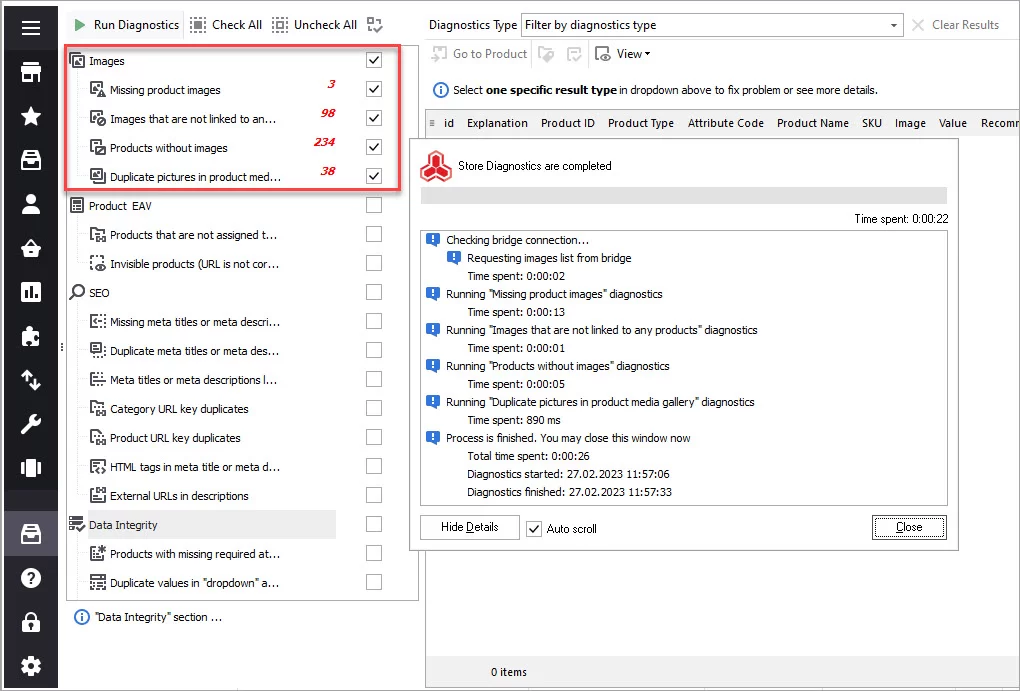Click the Value column header
1020x691 pixels.
tap(953, 123)
